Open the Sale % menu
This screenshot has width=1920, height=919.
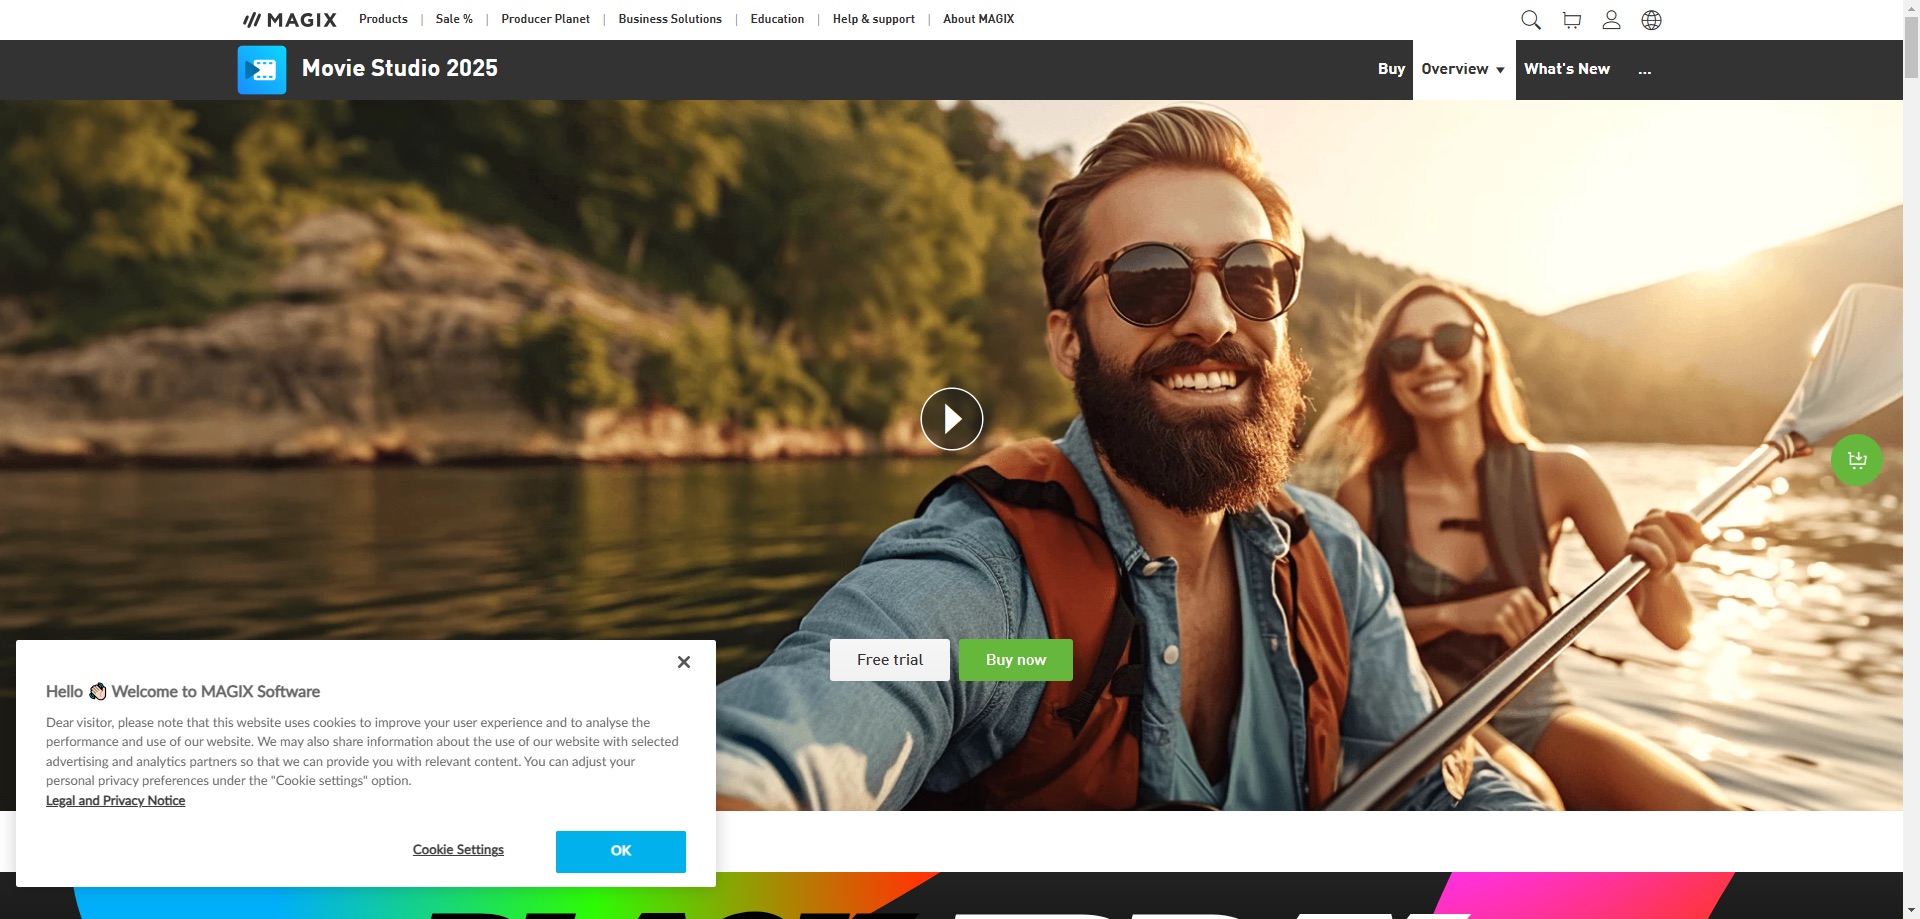click(454, 19)
